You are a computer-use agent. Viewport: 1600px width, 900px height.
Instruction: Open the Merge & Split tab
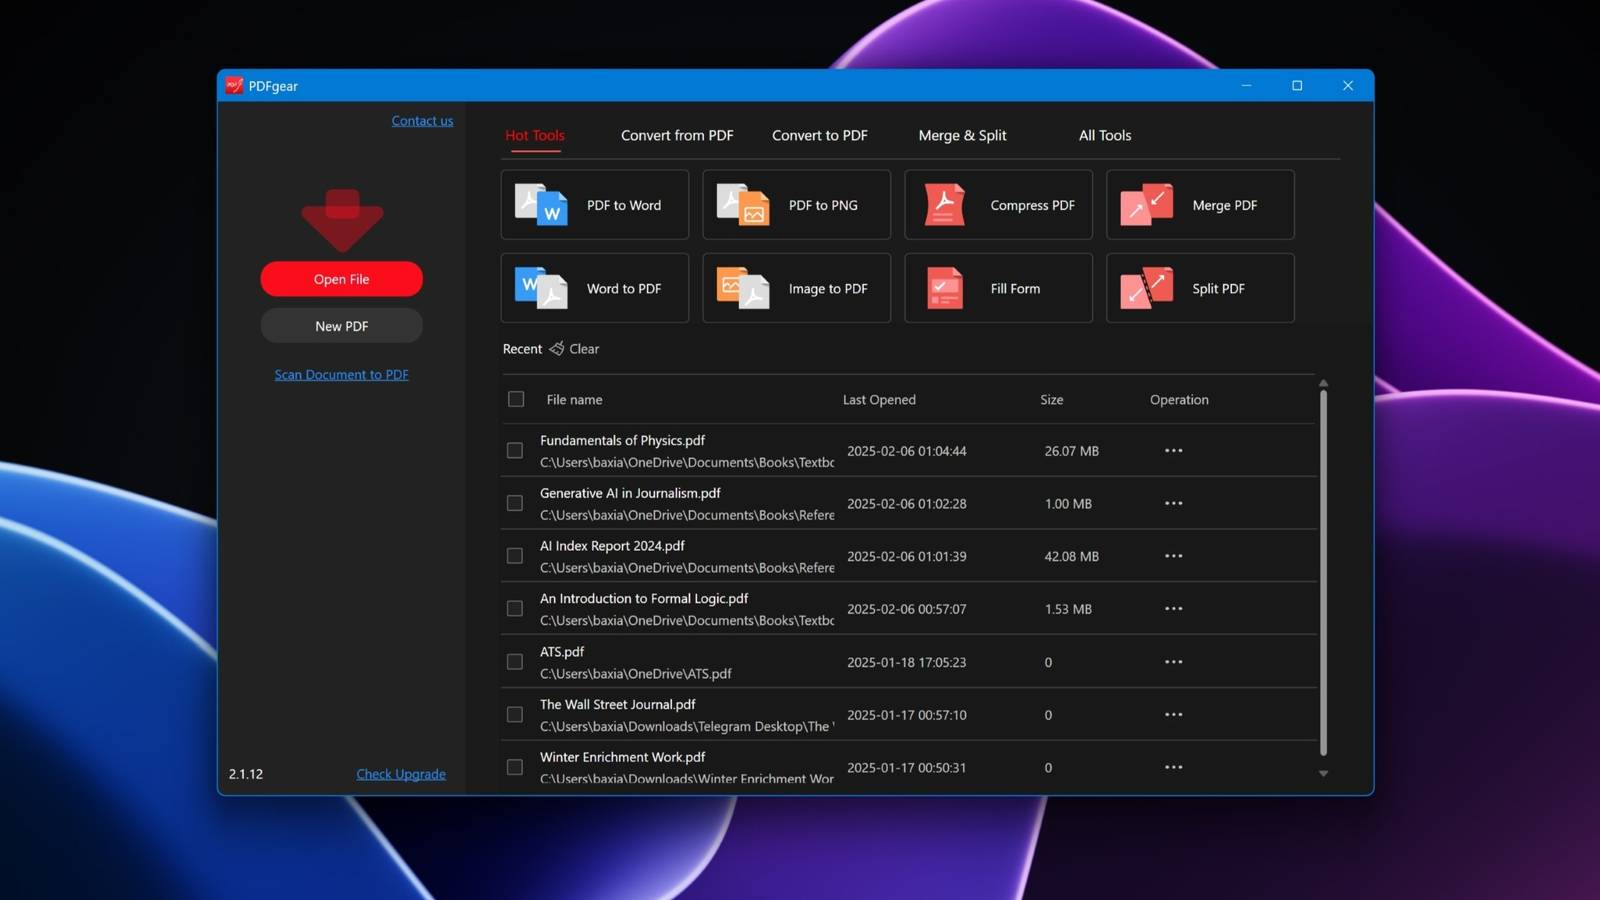[x=962, y=135]
